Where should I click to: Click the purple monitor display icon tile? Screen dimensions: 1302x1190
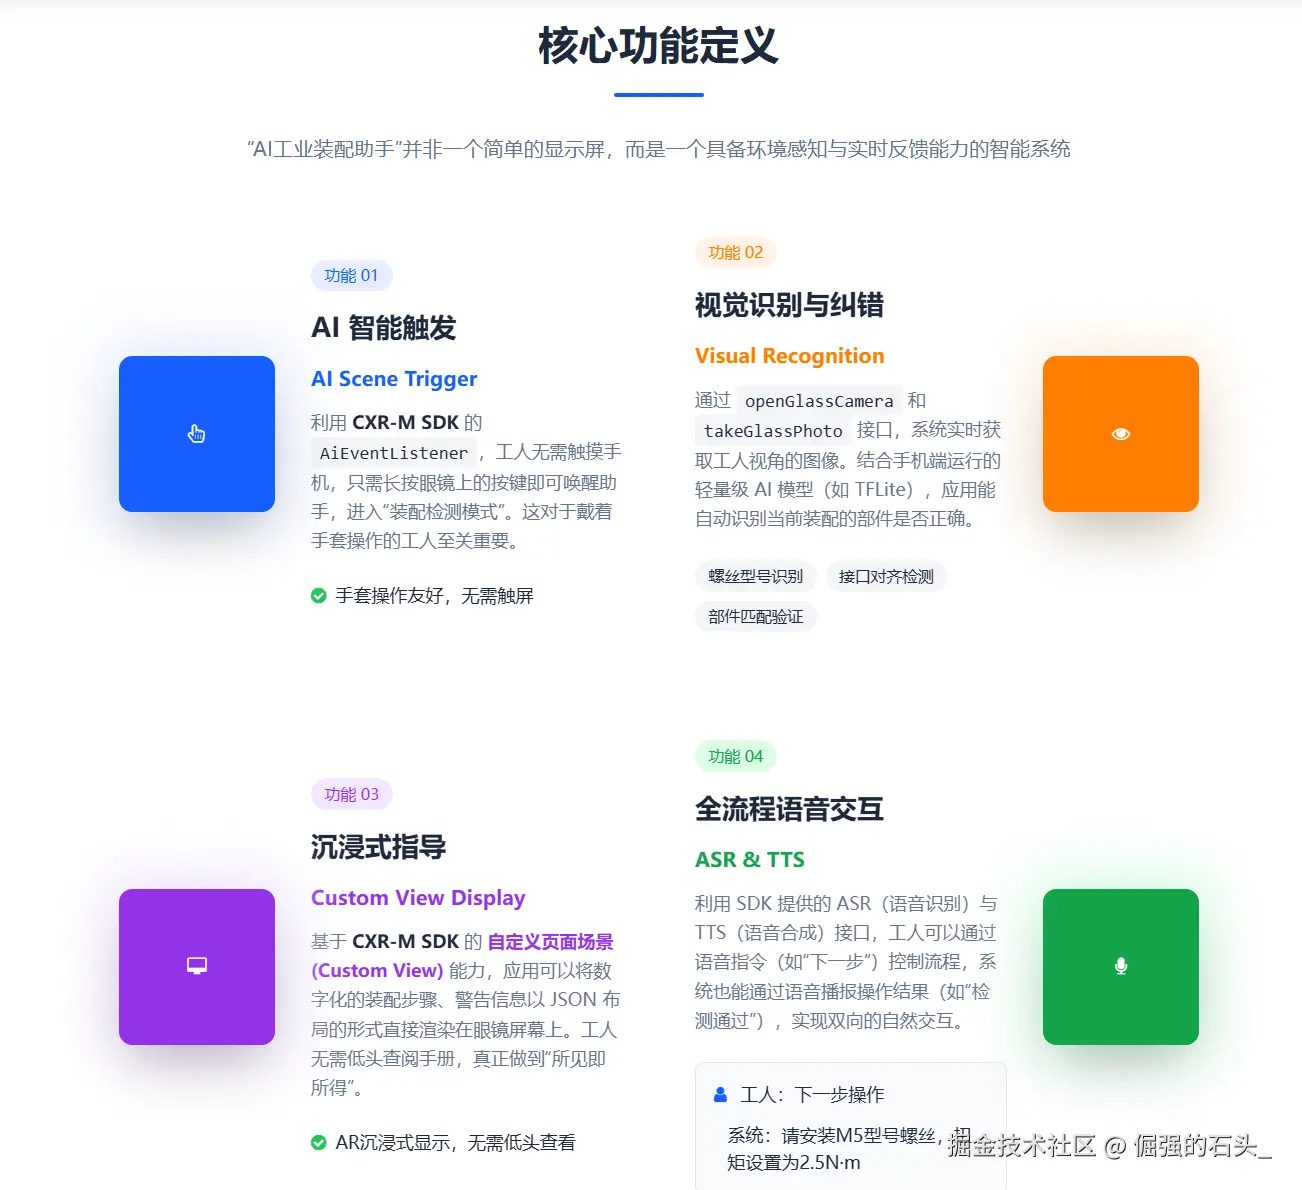(197, 967)
